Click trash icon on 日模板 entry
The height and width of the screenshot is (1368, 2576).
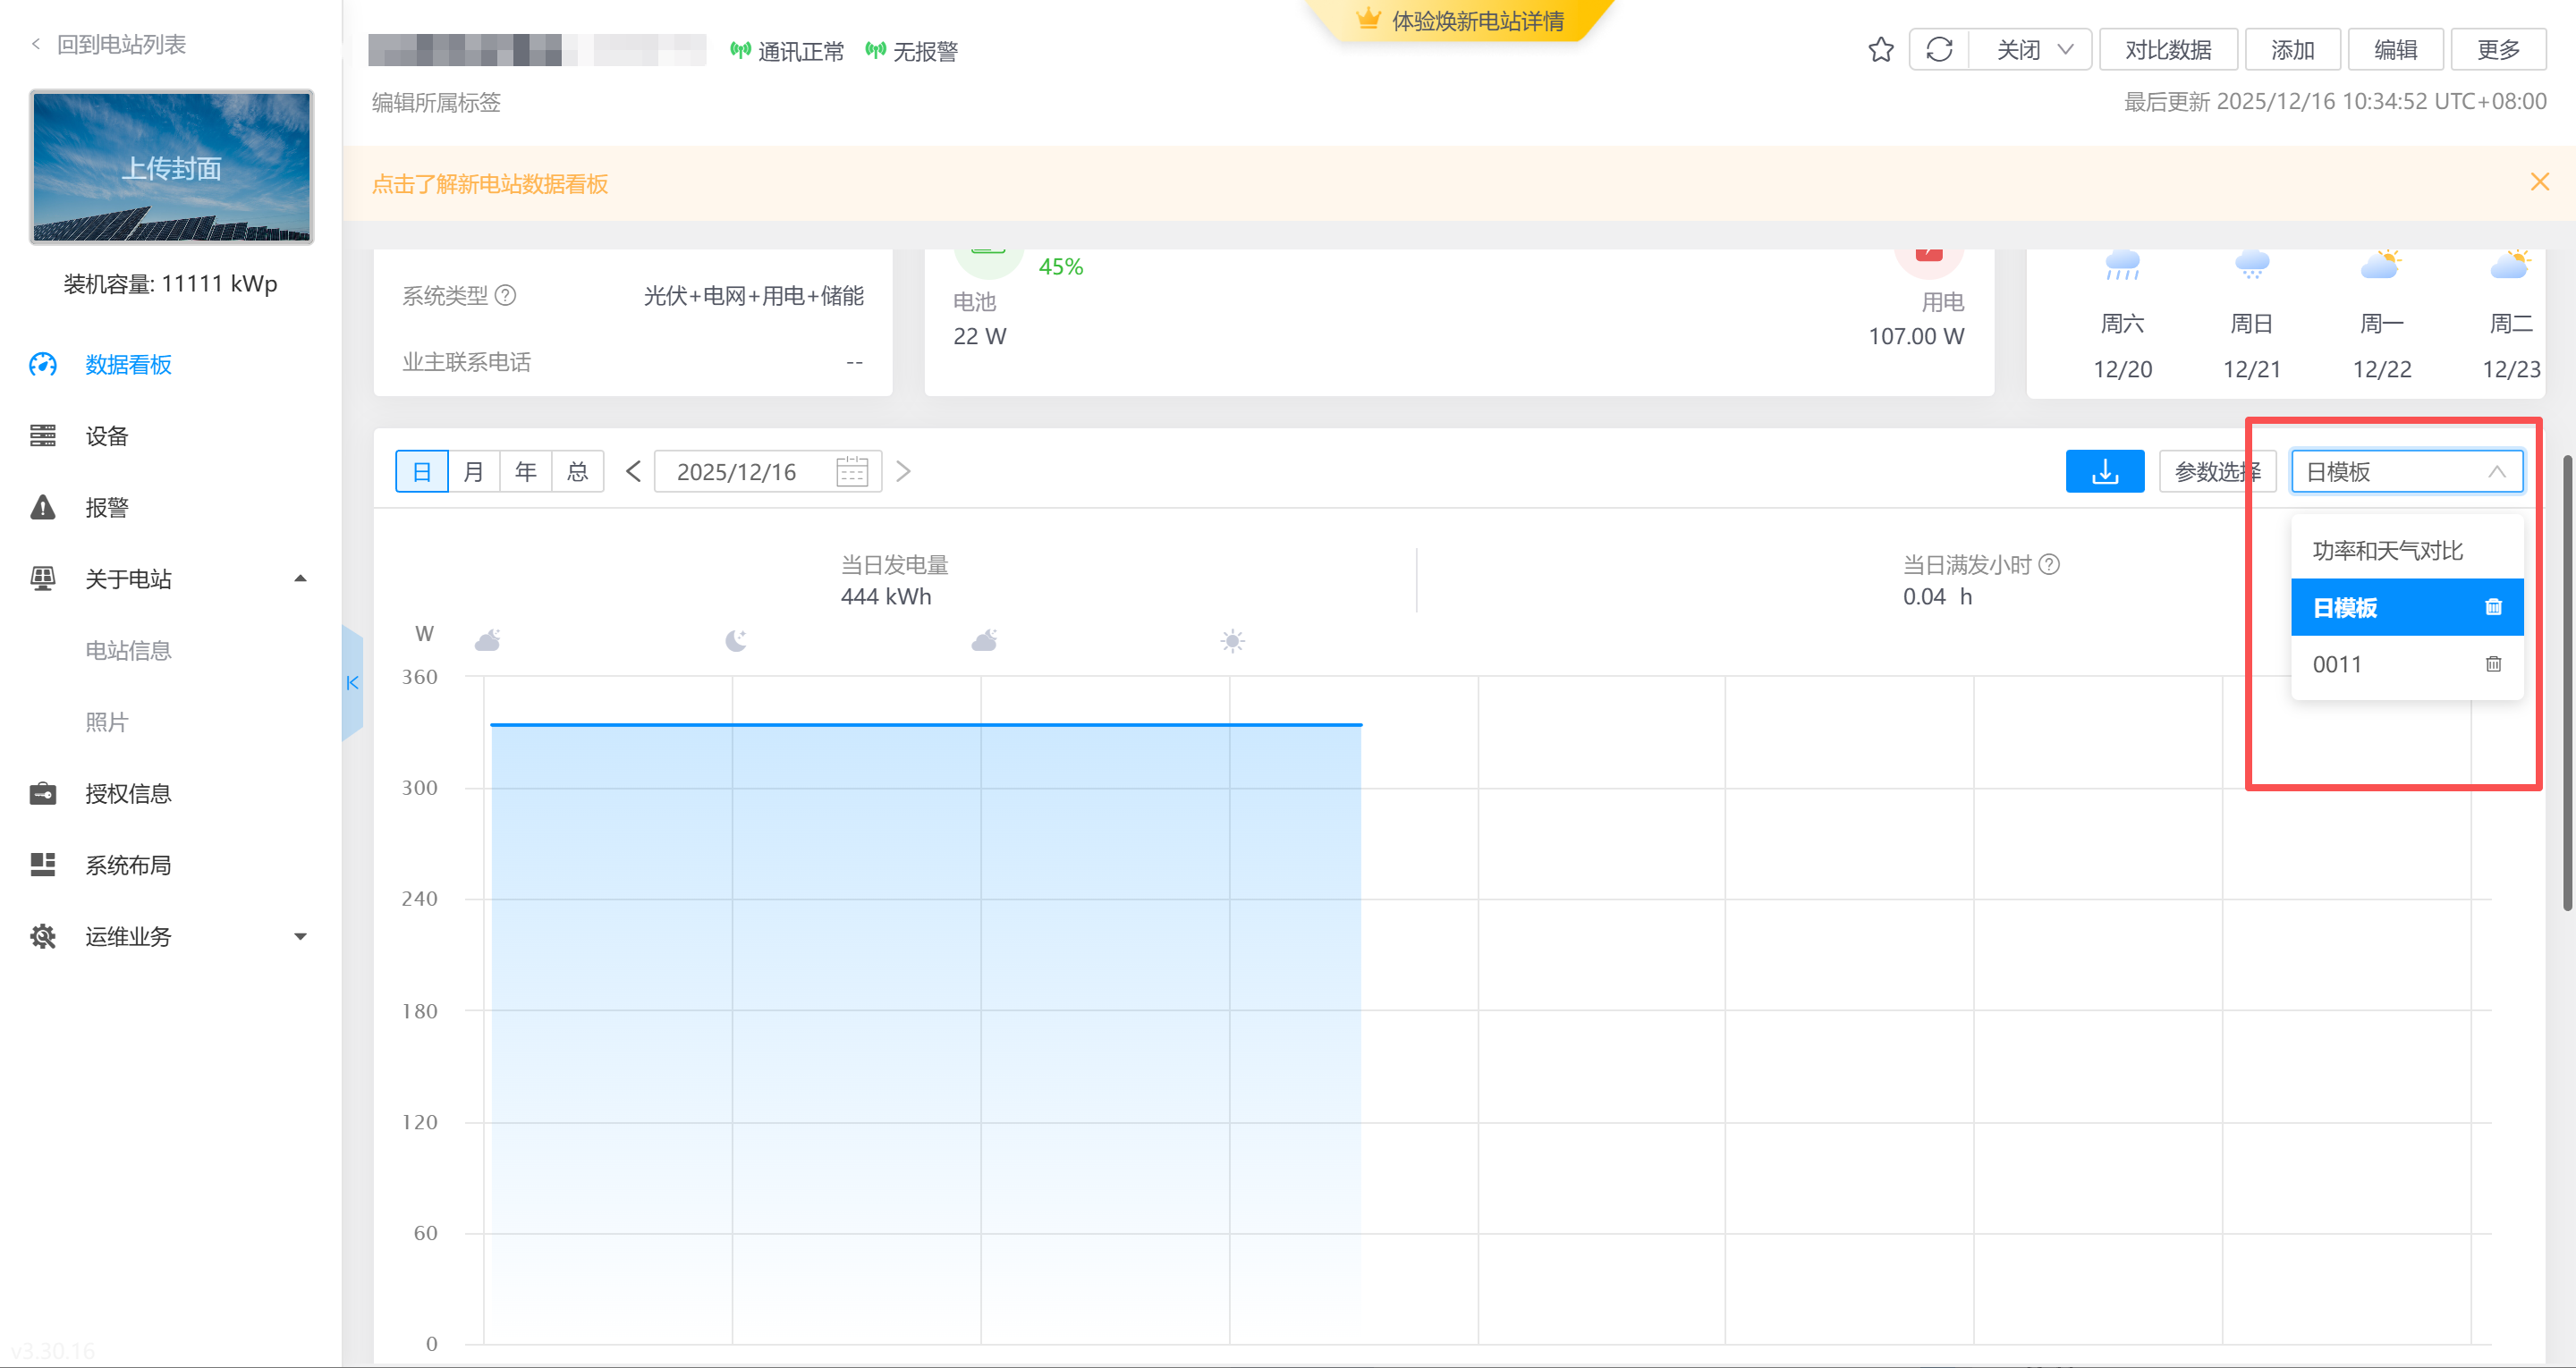[2493, 607]
